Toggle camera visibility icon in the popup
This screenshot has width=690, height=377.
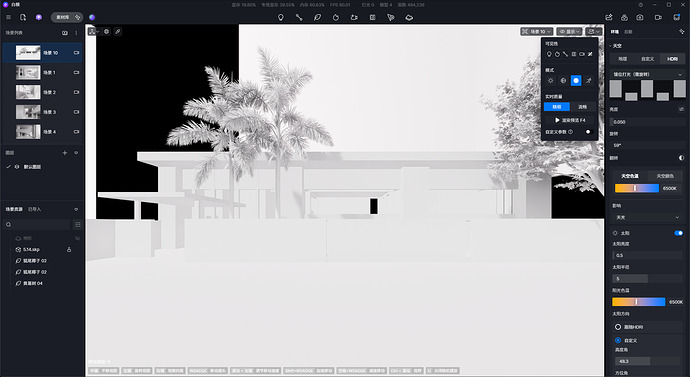coord(582,54)
